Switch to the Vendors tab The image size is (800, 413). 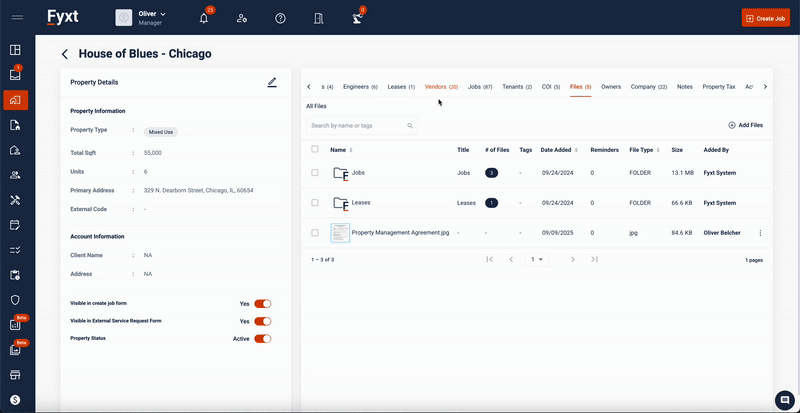441,87
